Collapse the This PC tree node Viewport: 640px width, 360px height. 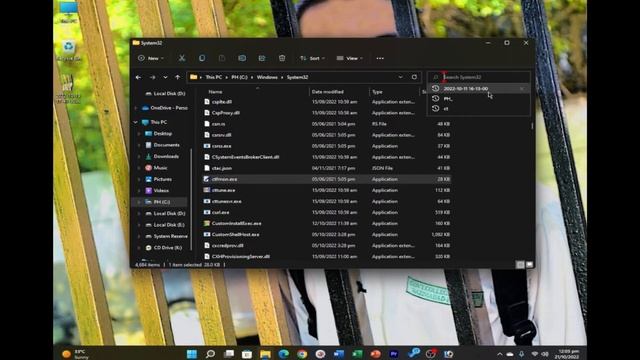(x=136, y=122)
